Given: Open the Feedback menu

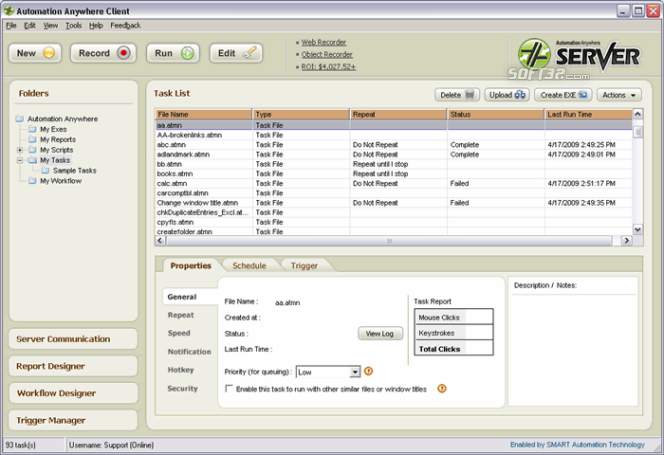Looking at the screenshot, I should (125, 25).
